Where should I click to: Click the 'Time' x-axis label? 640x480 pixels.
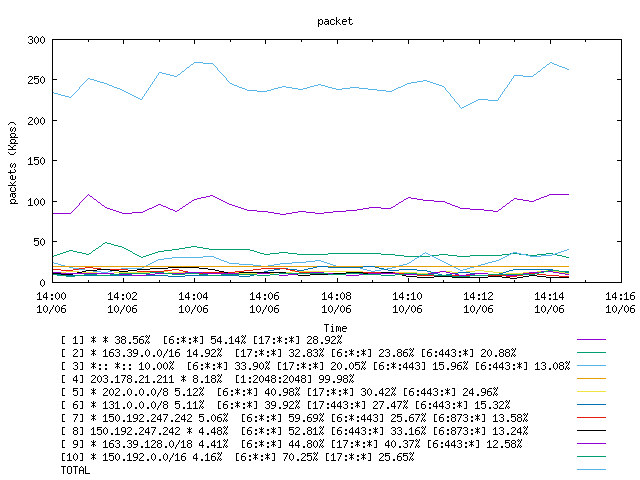[x=335, y=328]
